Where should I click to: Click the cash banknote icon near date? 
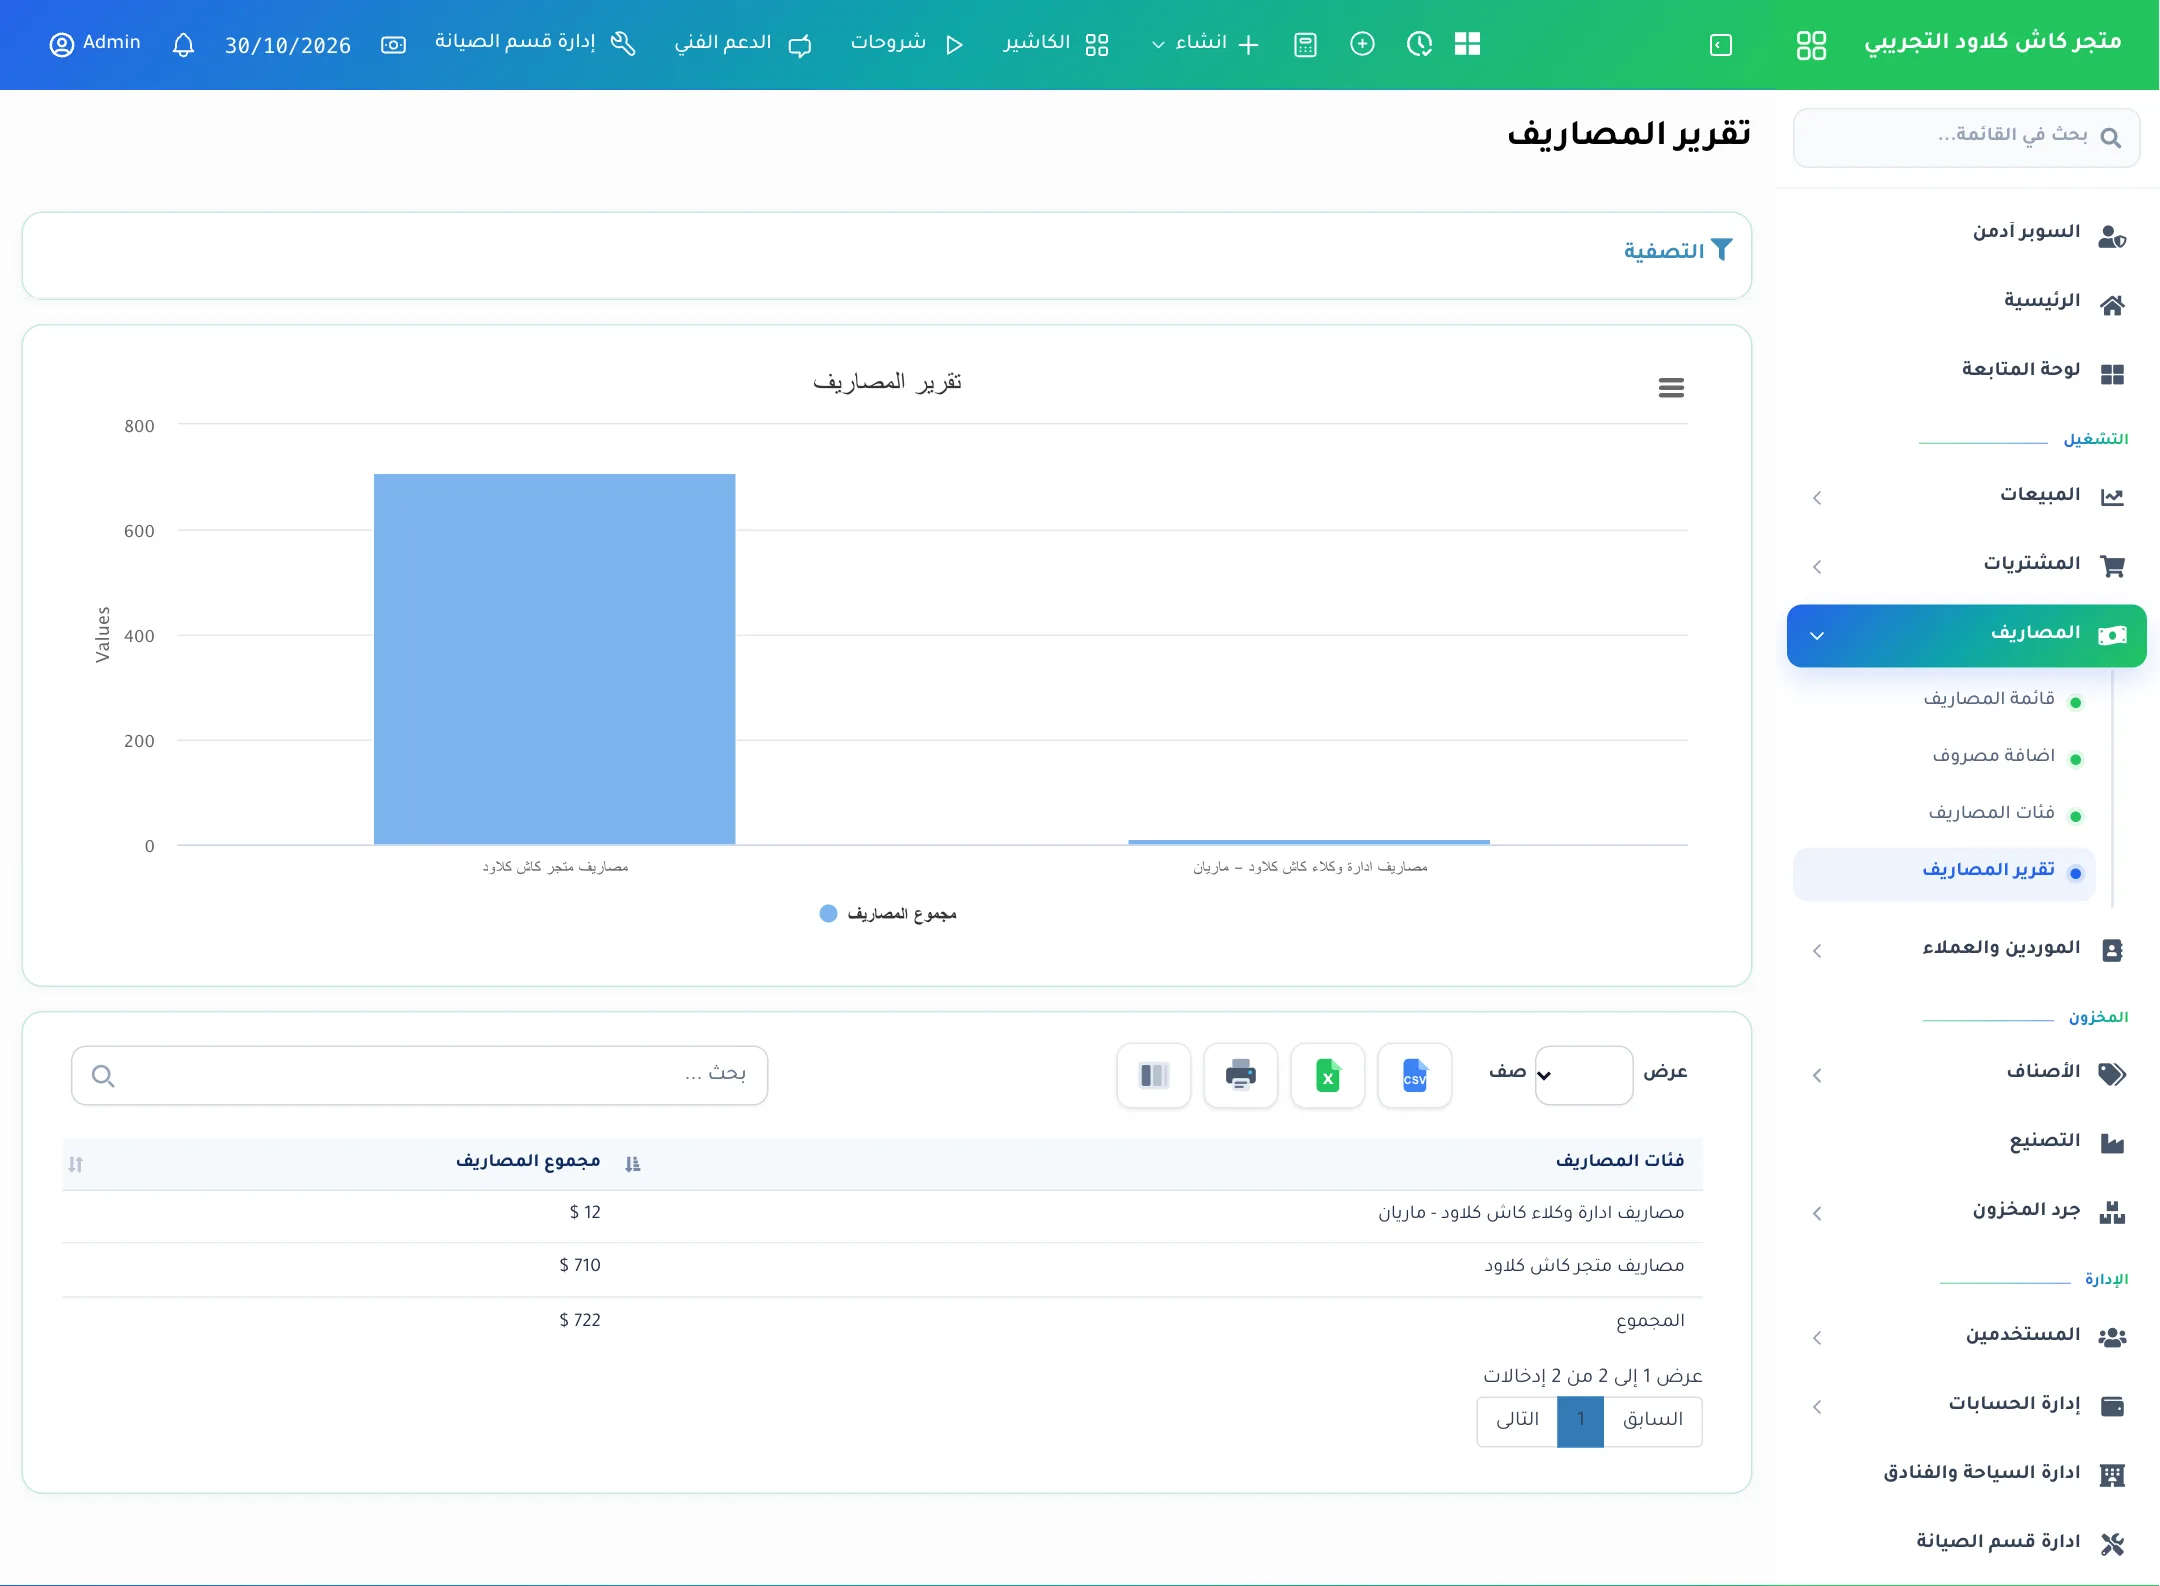[394, 45]
